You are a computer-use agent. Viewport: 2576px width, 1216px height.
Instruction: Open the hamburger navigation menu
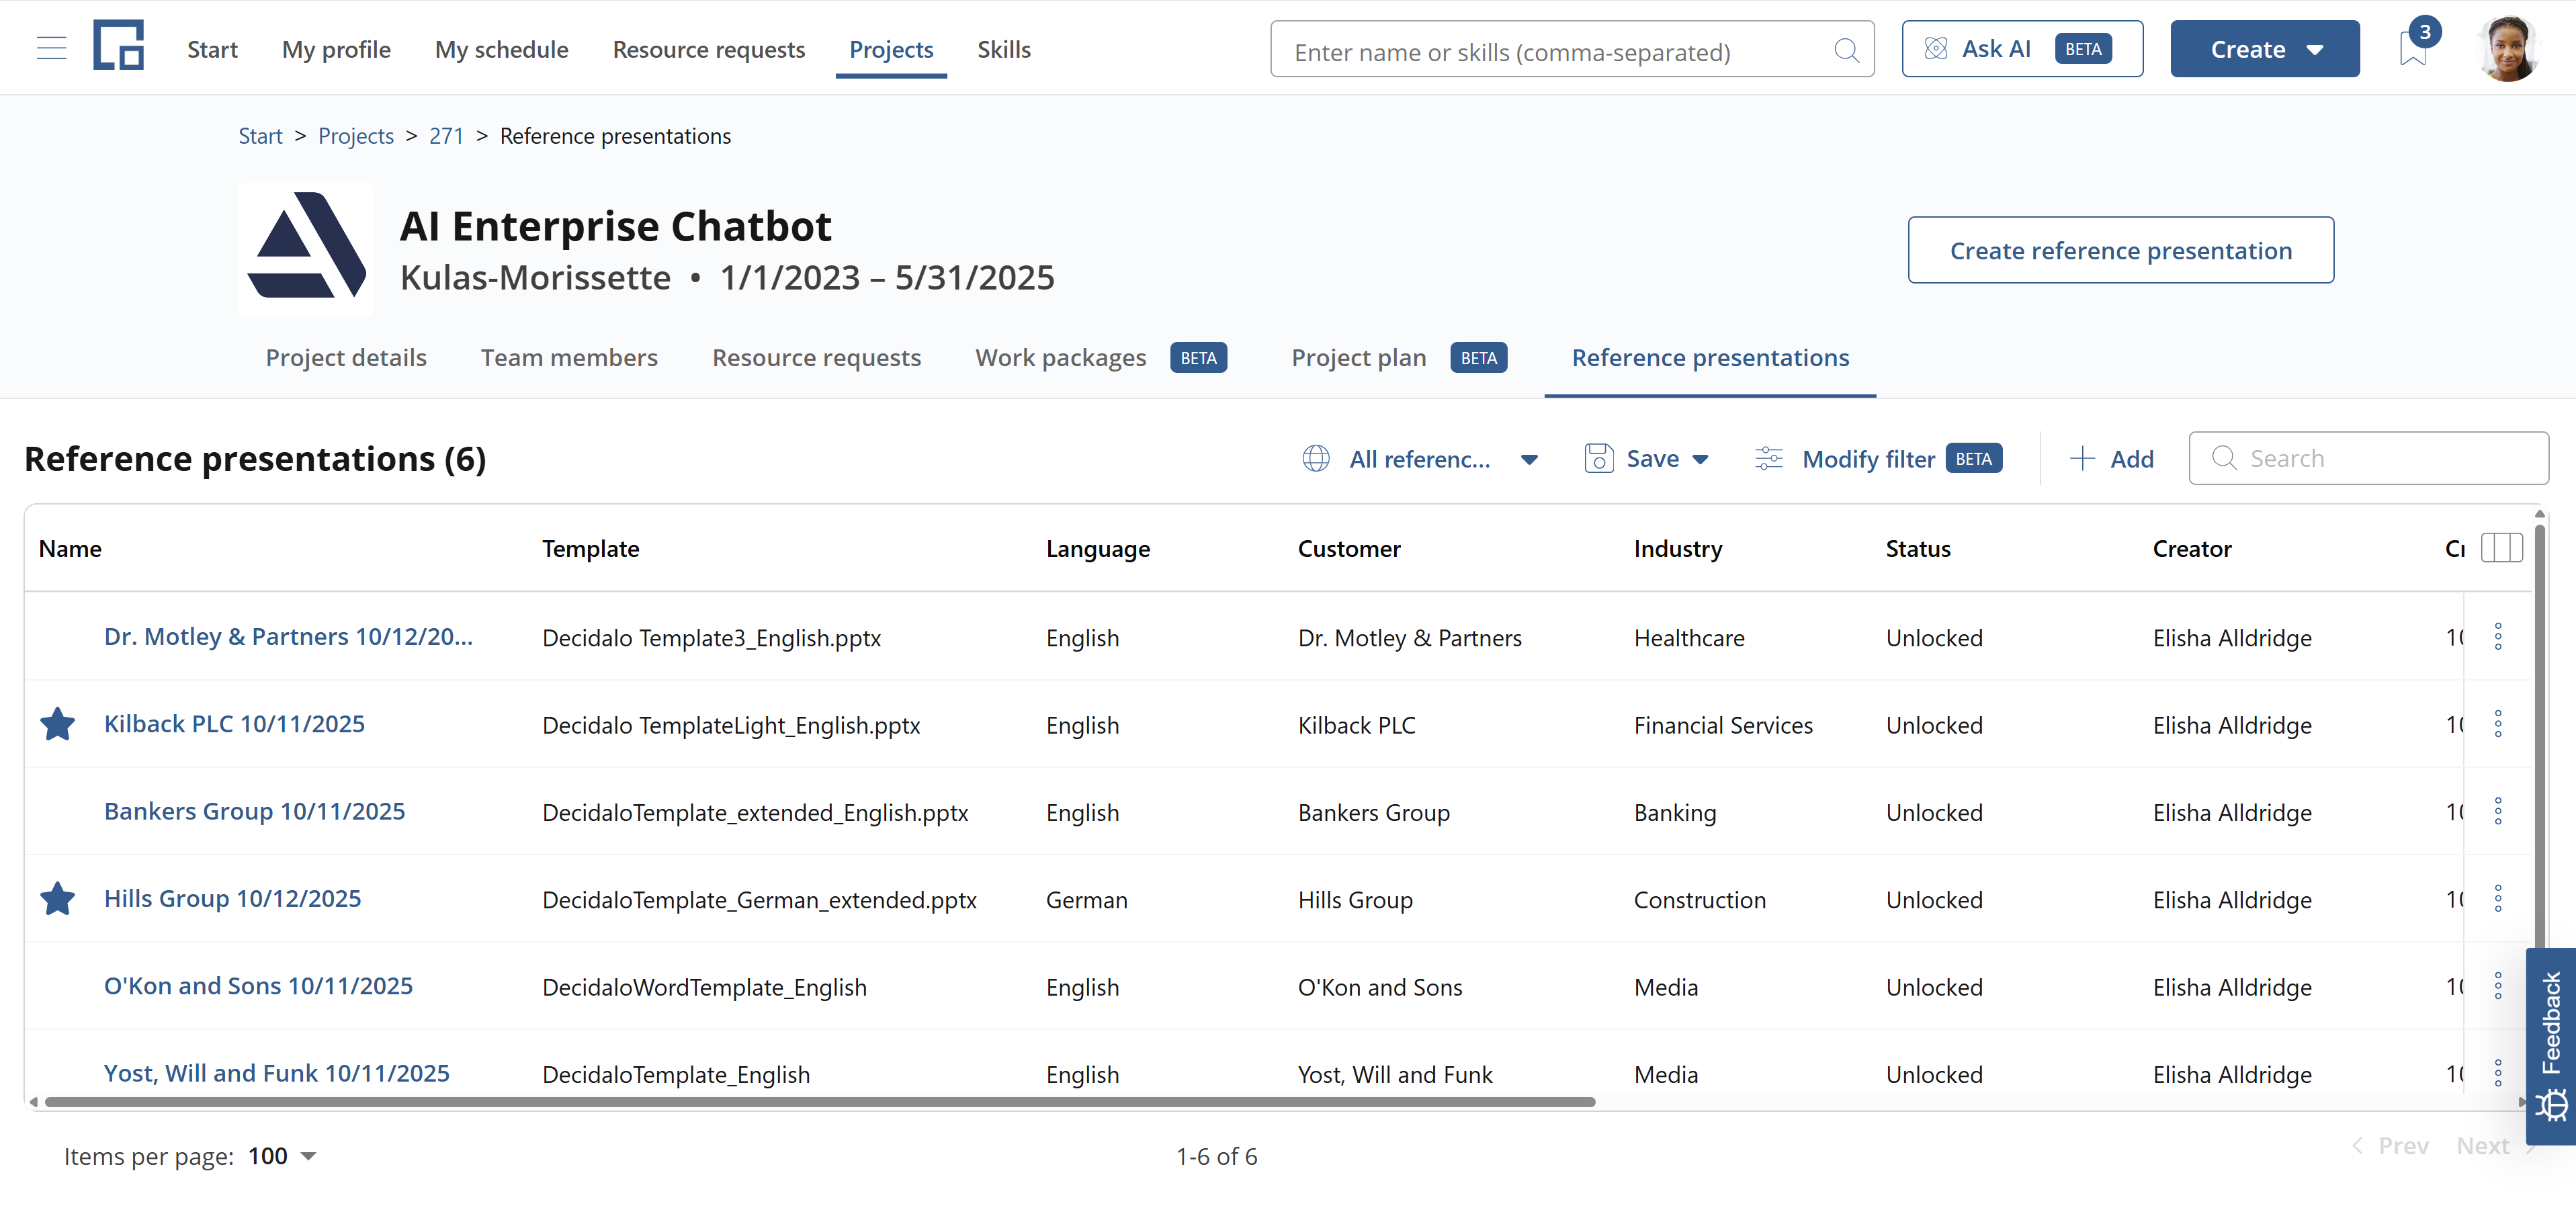[51, 48]
